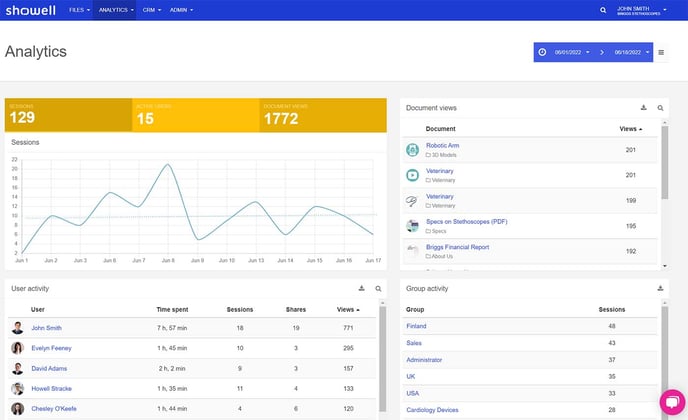Open Howell Stracke user link
This screenshot has width=688, height=420.
click(x=51, y=388)
